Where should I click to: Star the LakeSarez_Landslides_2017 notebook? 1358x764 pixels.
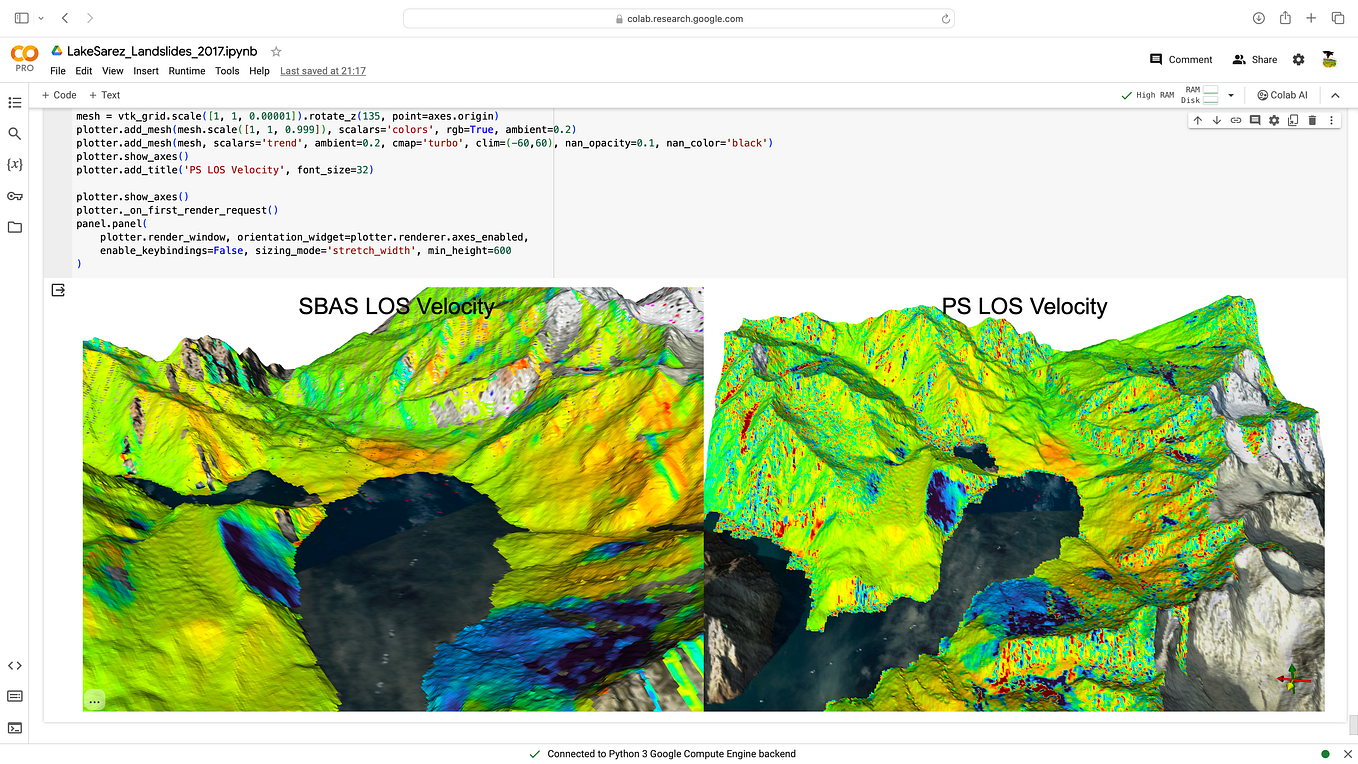click(275, 50)
